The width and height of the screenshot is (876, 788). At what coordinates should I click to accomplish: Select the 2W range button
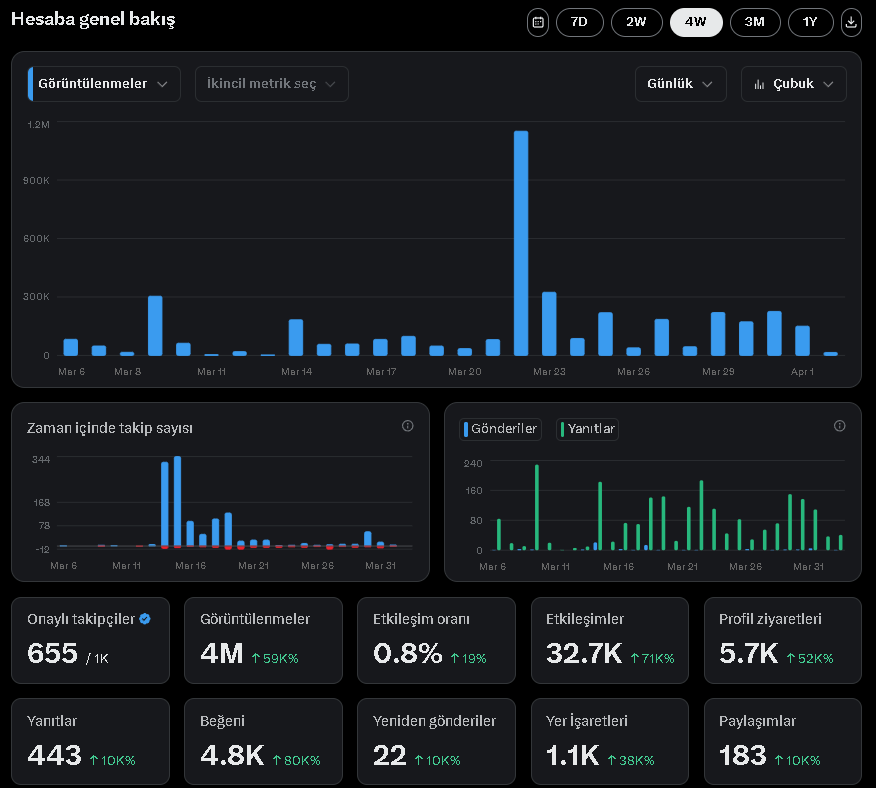point(637,22)
